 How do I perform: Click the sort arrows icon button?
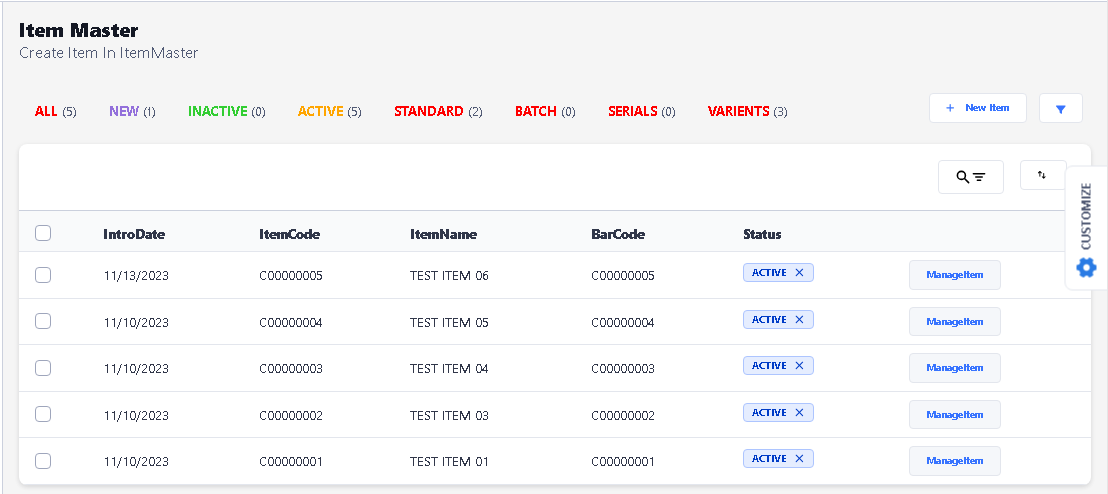tap(1042, 175)
